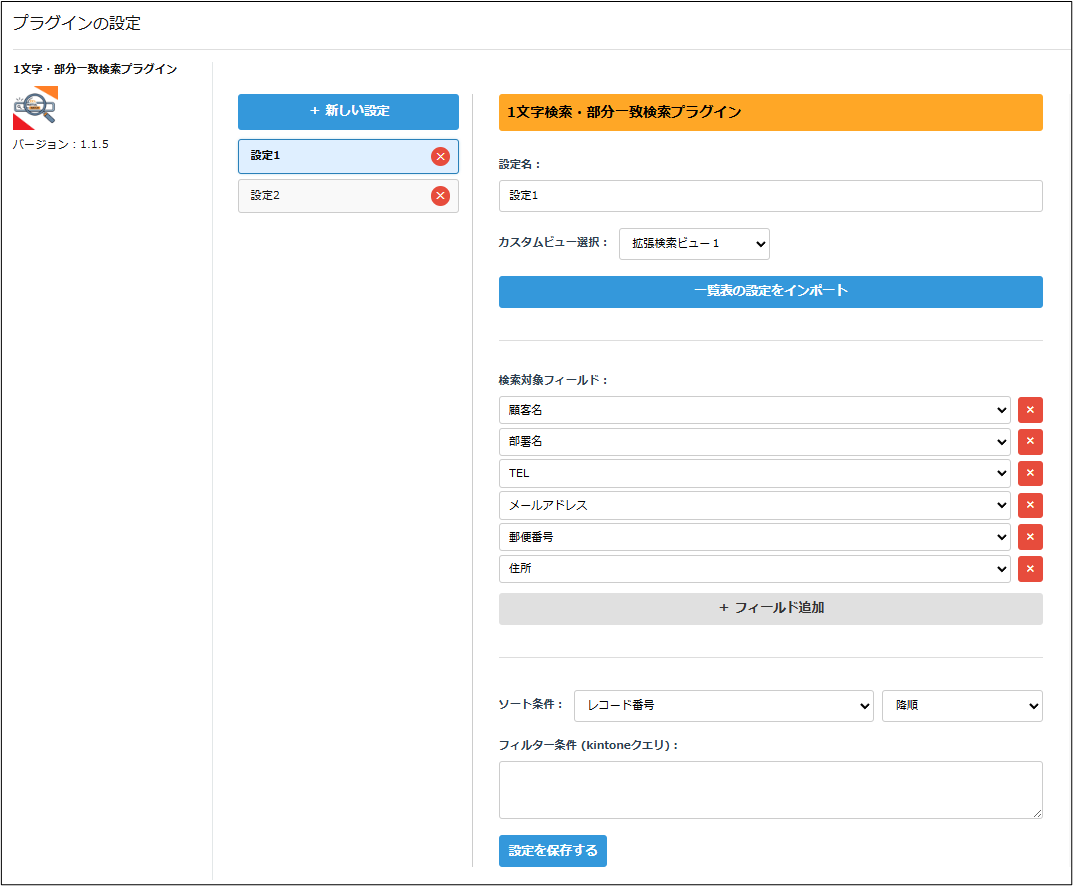
Task: Click 一覧表の設定をインポート button
Action: (x=770, y=292)
